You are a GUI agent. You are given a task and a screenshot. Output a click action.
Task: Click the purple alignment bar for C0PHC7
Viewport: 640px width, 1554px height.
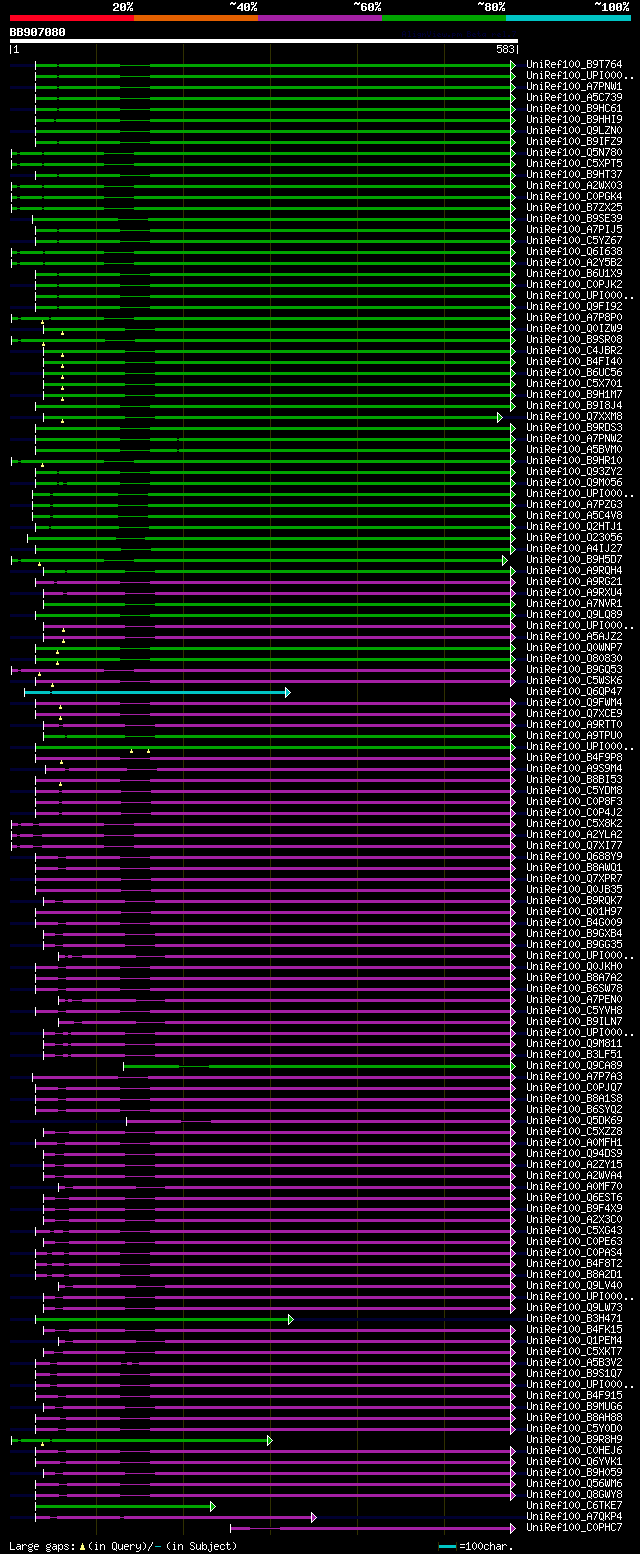373,1528
